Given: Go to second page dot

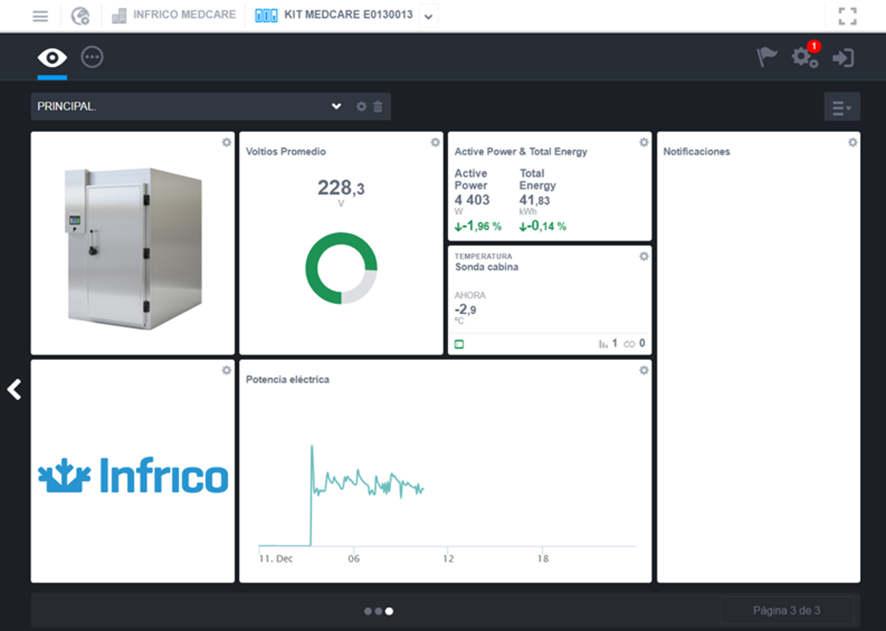Looking at the screenshot, I should click(378, 611).
